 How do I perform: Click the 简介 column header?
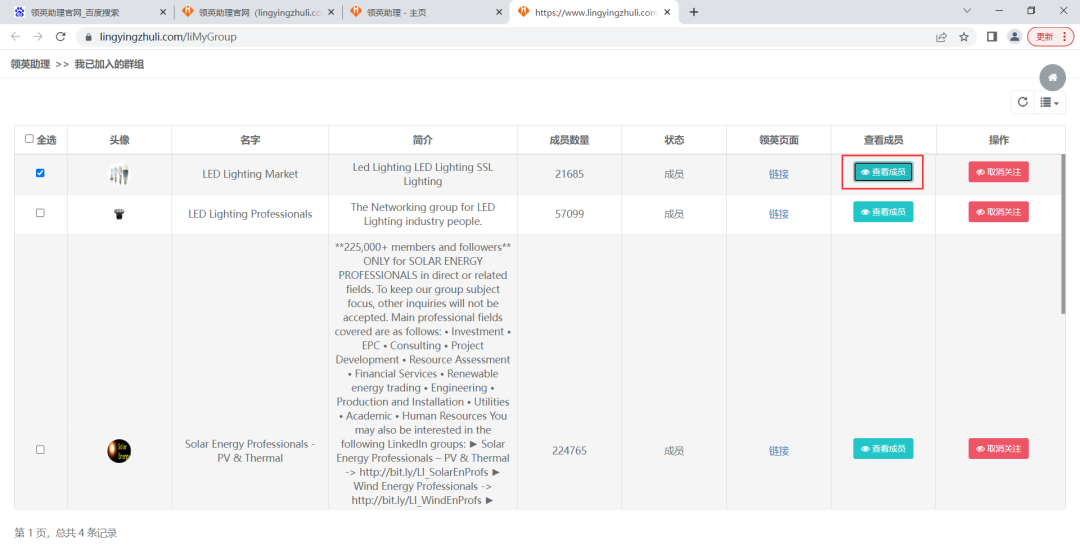[x=422, y=140]
